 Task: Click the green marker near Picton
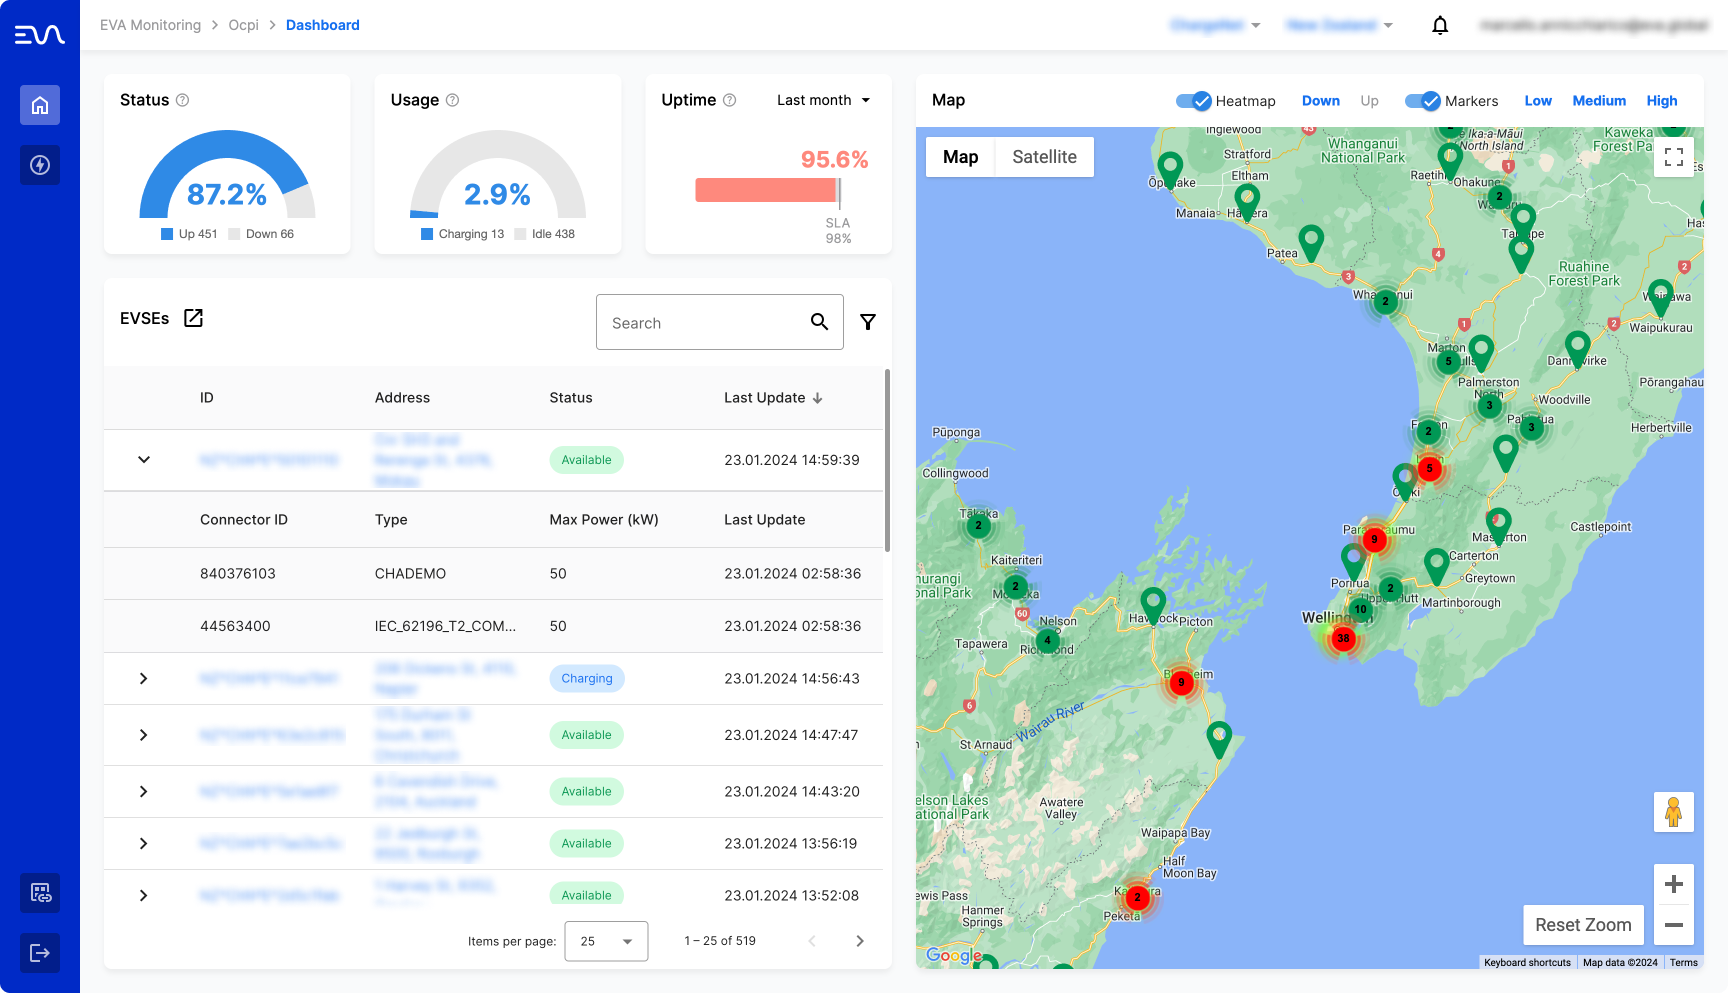tap(1153, 604)
